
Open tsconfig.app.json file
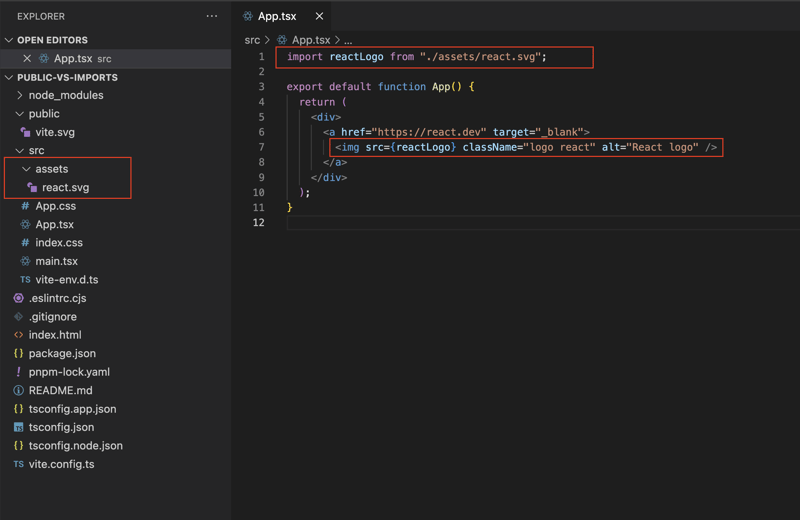(x=72, y=409)
